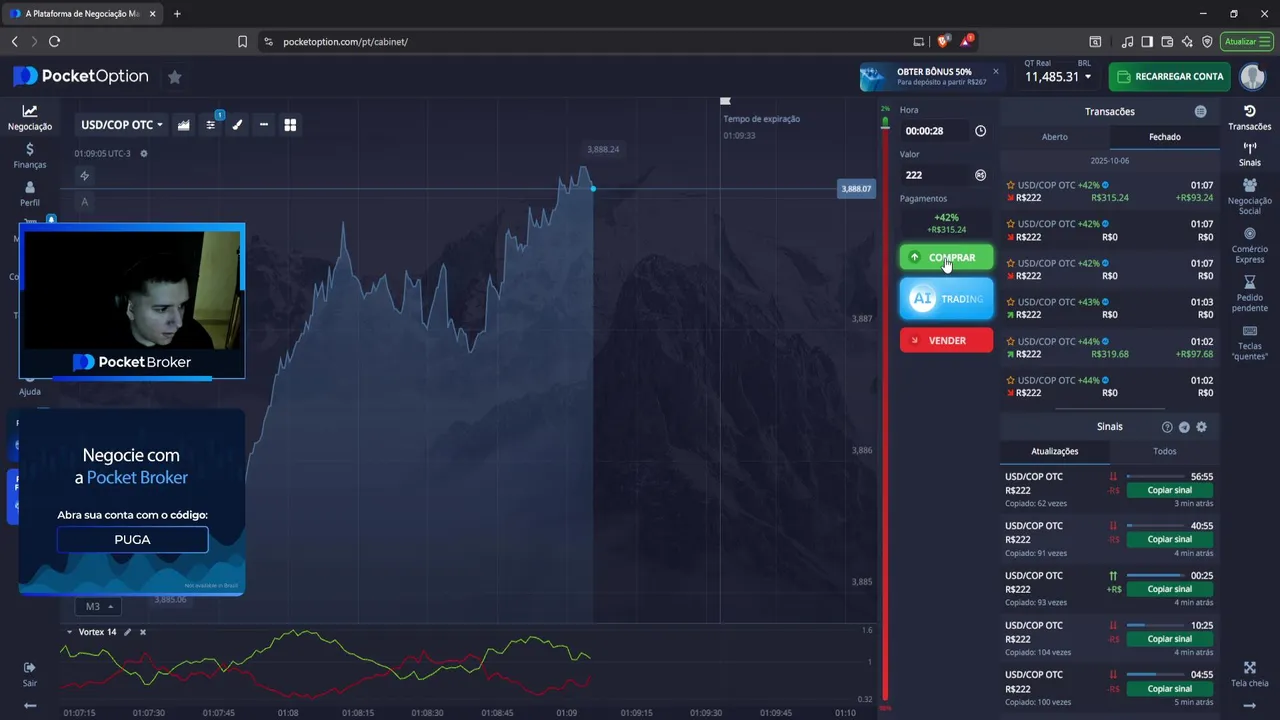Close the OBTER BÔNUS 50% banner

coord(995,71)
